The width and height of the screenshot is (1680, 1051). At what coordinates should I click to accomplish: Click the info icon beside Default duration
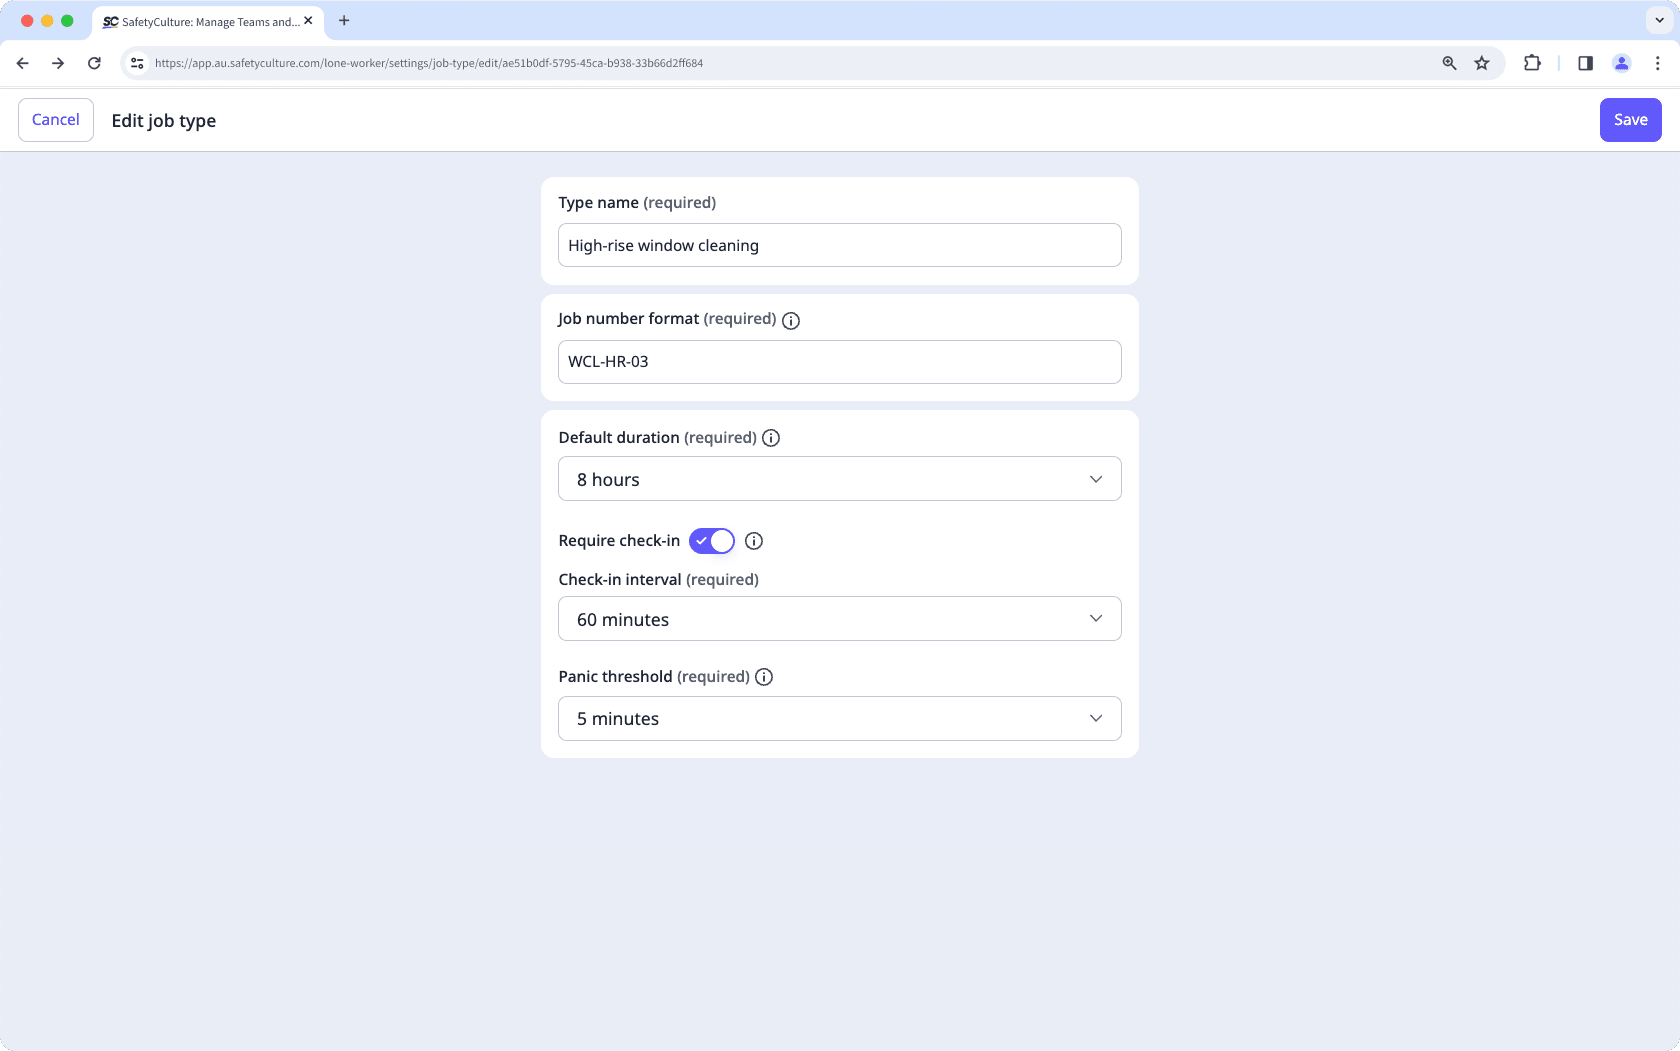pos(770,437)
